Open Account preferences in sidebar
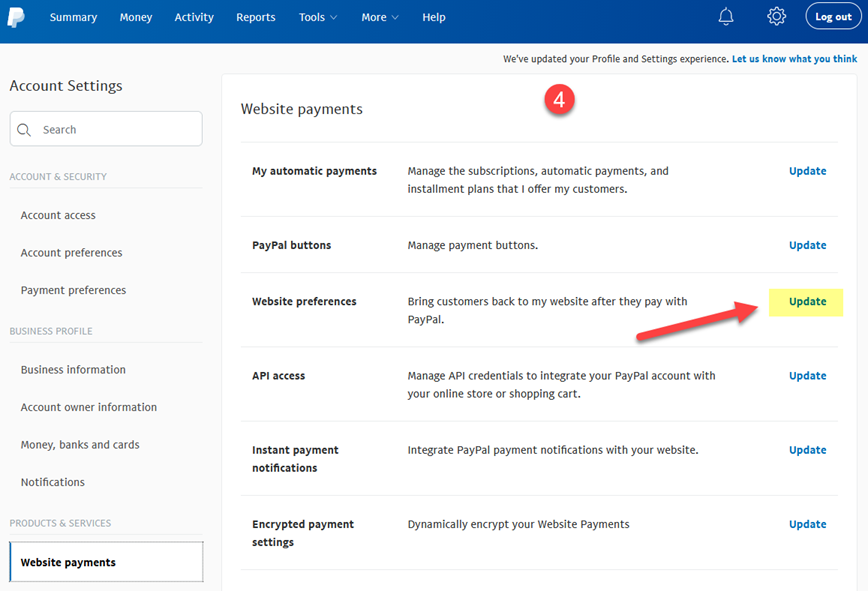Viewport: 868px width, 591px height. [x=71, y=253]
